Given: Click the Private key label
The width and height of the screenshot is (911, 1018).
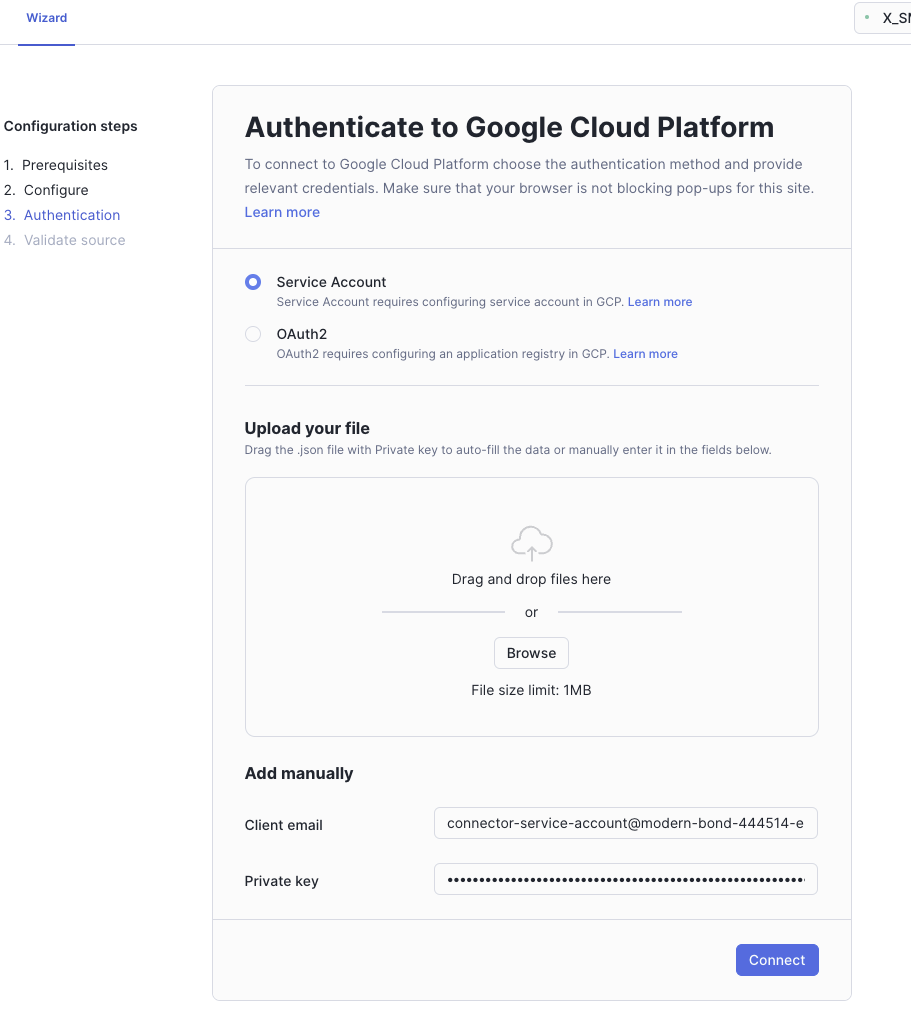Looking at the screenshot, I should (281, 881).
